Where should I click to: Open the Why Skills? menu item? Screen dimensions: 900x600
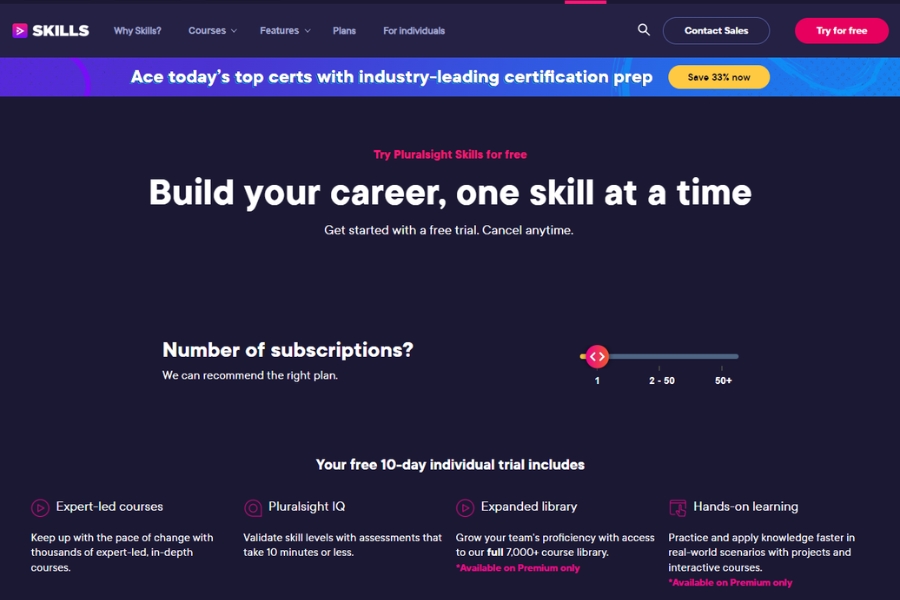(x=137, y=30)
